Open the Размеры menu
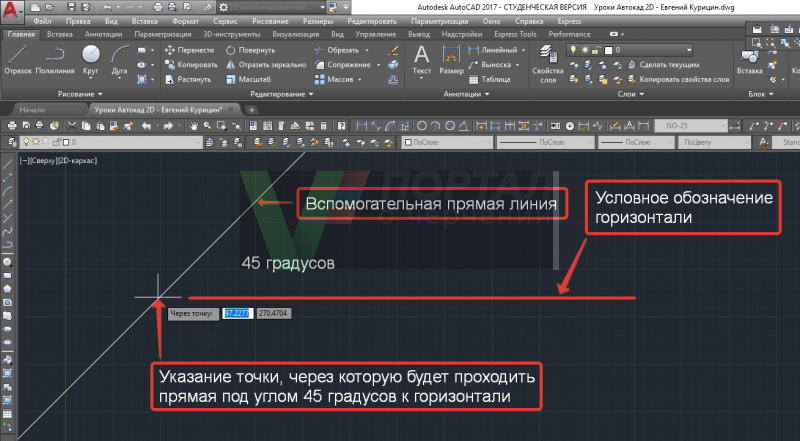 click(318, 21)
